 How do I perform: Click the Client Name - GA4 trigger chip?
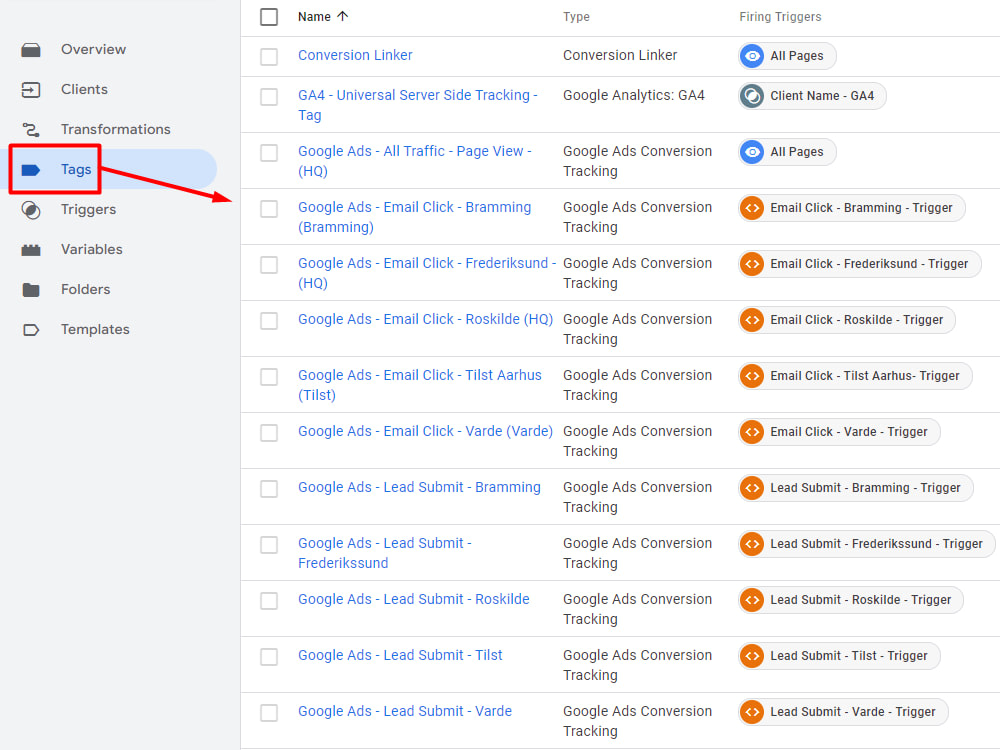click(x=812, y=96)
